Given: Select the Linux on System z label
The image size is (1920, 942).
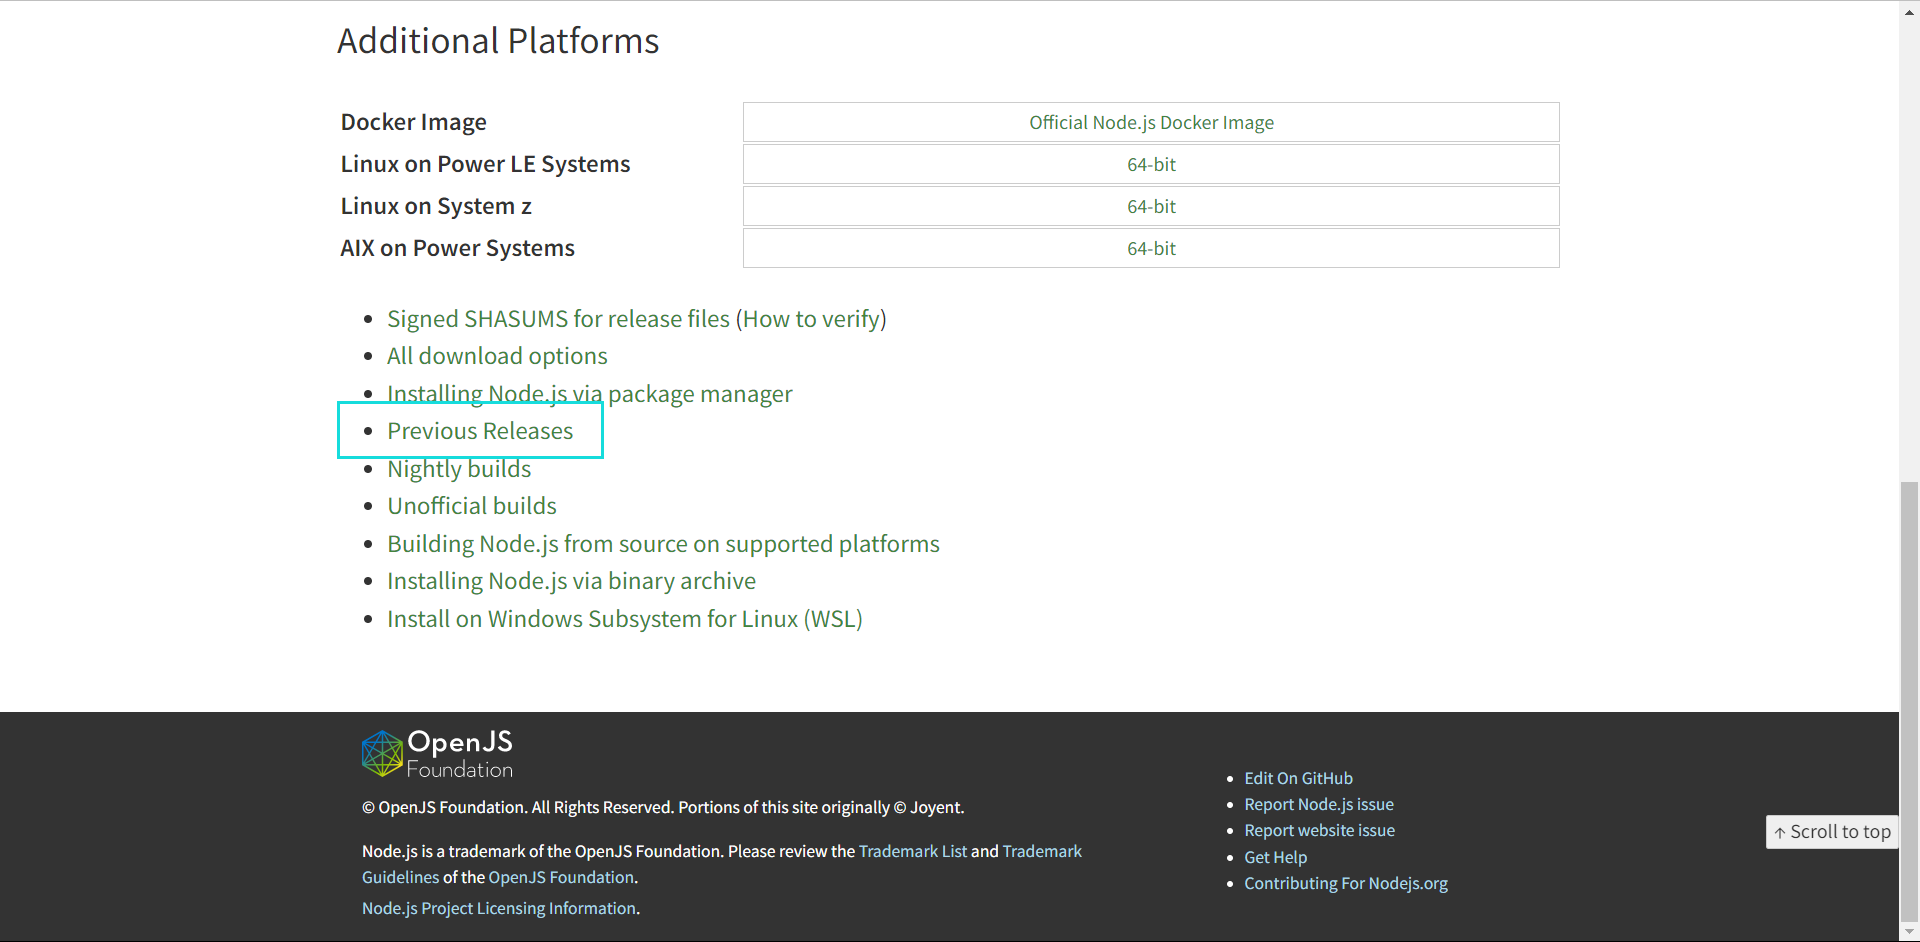Looking at the screenshot, I should coord(436,206).
